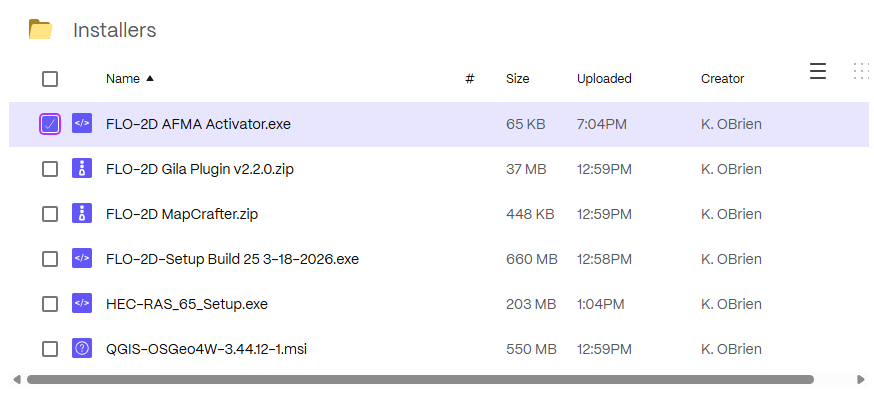Sort by the # column header
This screenshot has width=874, height=396.
tap(469, 79)
